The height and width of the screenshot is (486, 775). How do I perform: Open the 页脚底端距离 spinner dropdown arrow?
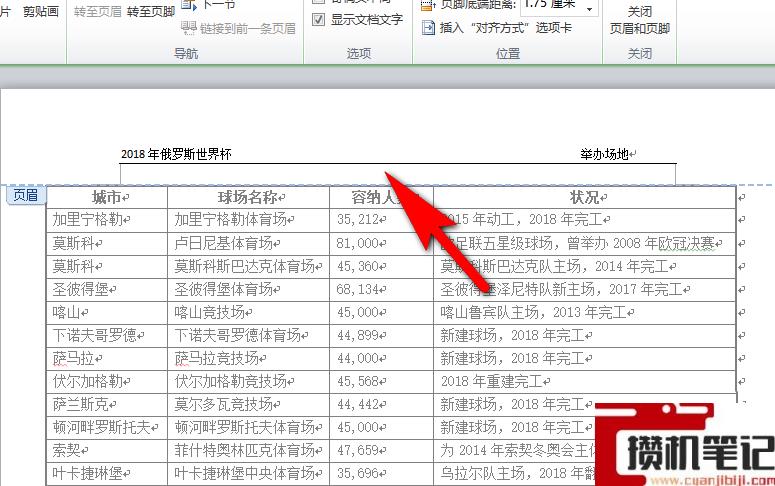pos(589,7)
